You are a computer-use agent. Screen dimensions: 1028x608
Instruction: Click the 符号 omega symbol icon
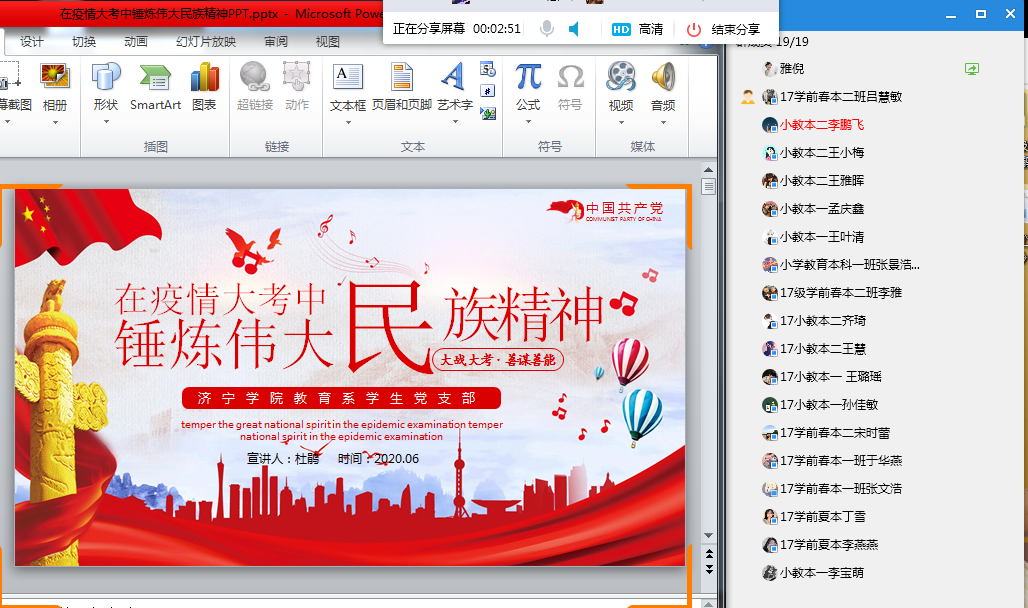point(570,78)
